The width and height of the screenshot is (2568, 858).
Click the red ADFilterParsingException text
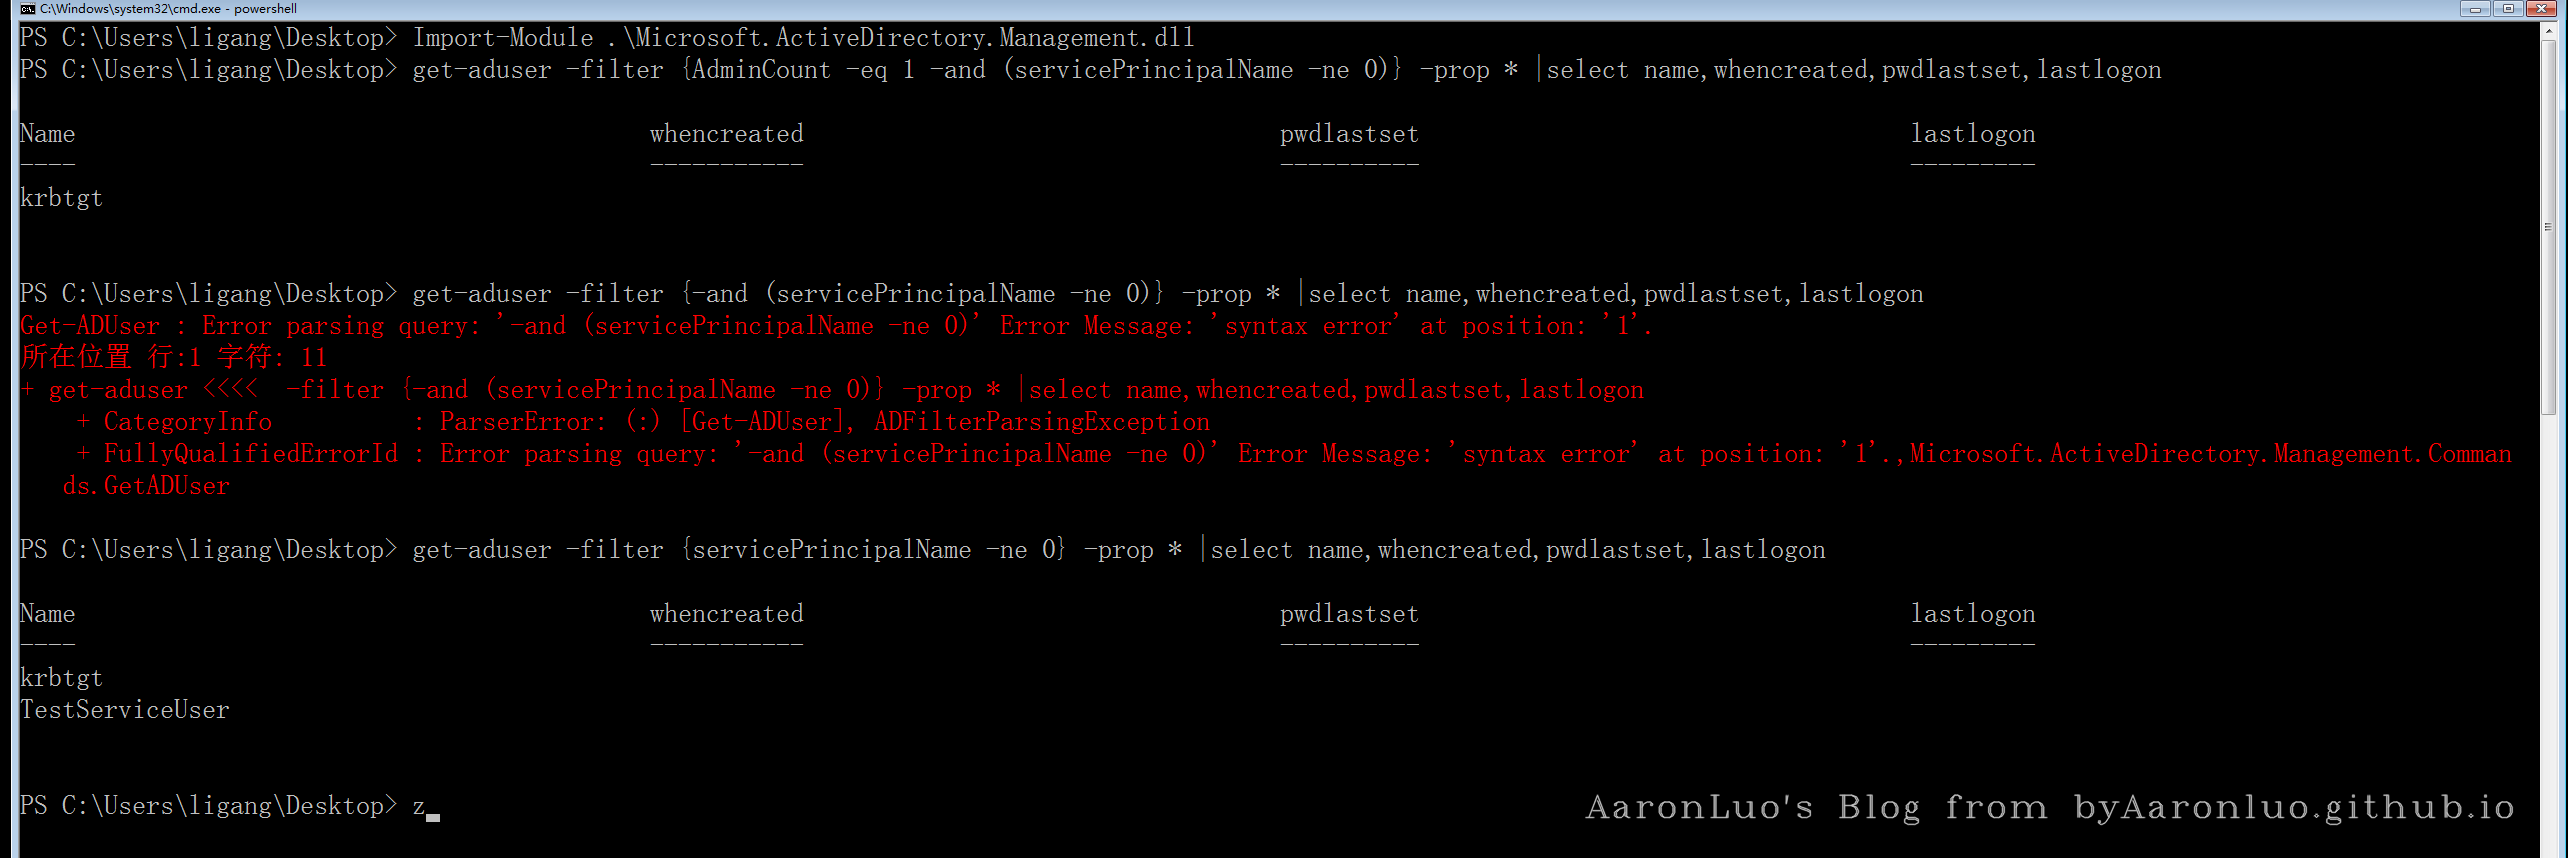point(1041,422)
